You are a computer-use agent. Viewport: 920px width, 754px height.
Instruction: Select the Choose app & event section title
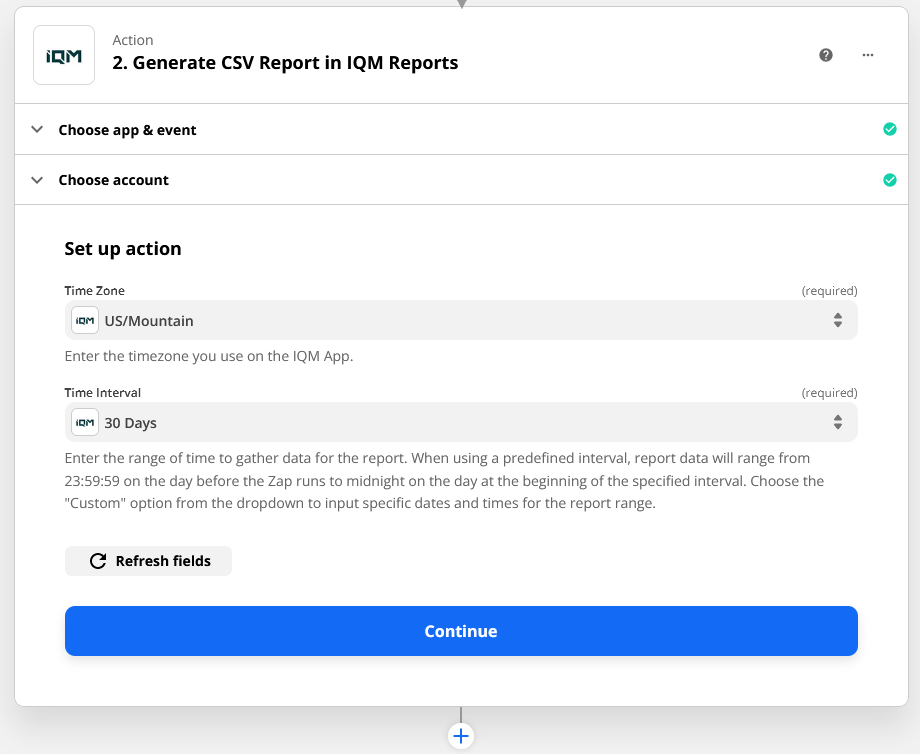pyautogui.click(x=127, y=130)
